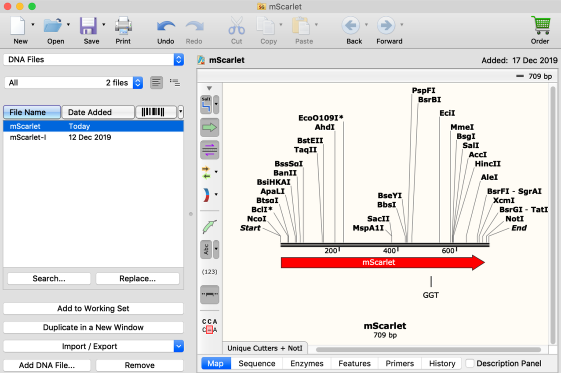The width and height of the screenshot is (561, 375).
Task: Toggle the show features green arrow icon
Action: click(x=210, y=127)
